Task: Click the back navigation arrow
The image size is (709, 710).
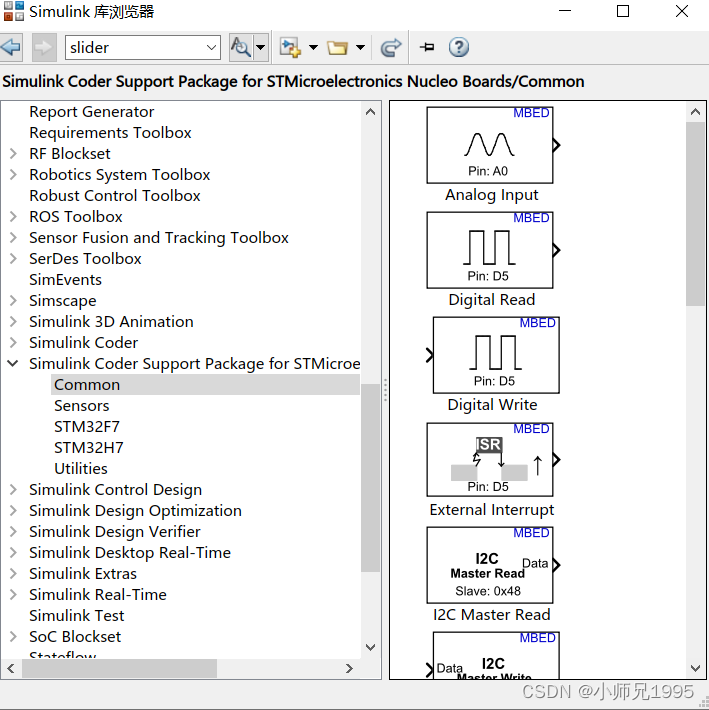Action: tap(11, 47)
